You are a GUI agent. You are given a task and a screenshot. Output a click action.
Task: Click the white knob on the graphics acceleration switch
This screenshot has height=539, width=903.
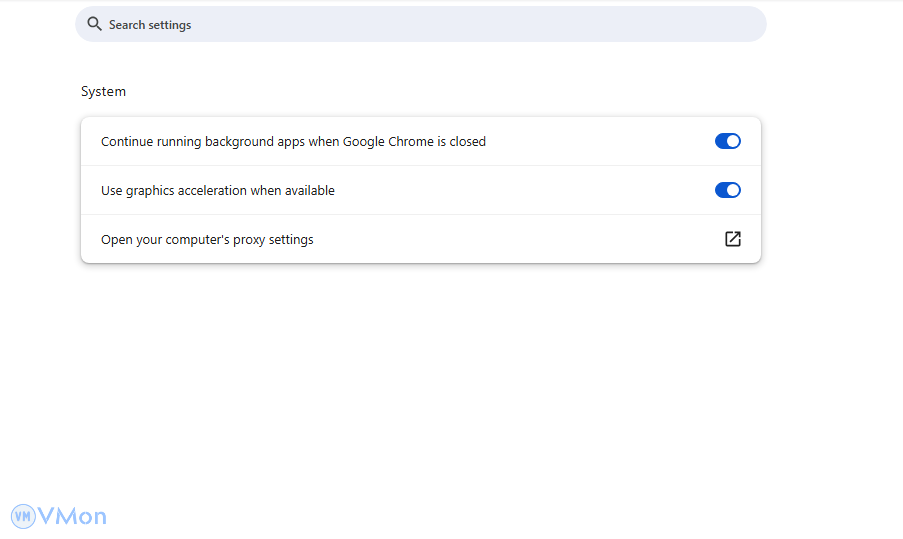(x=734, y=190)
